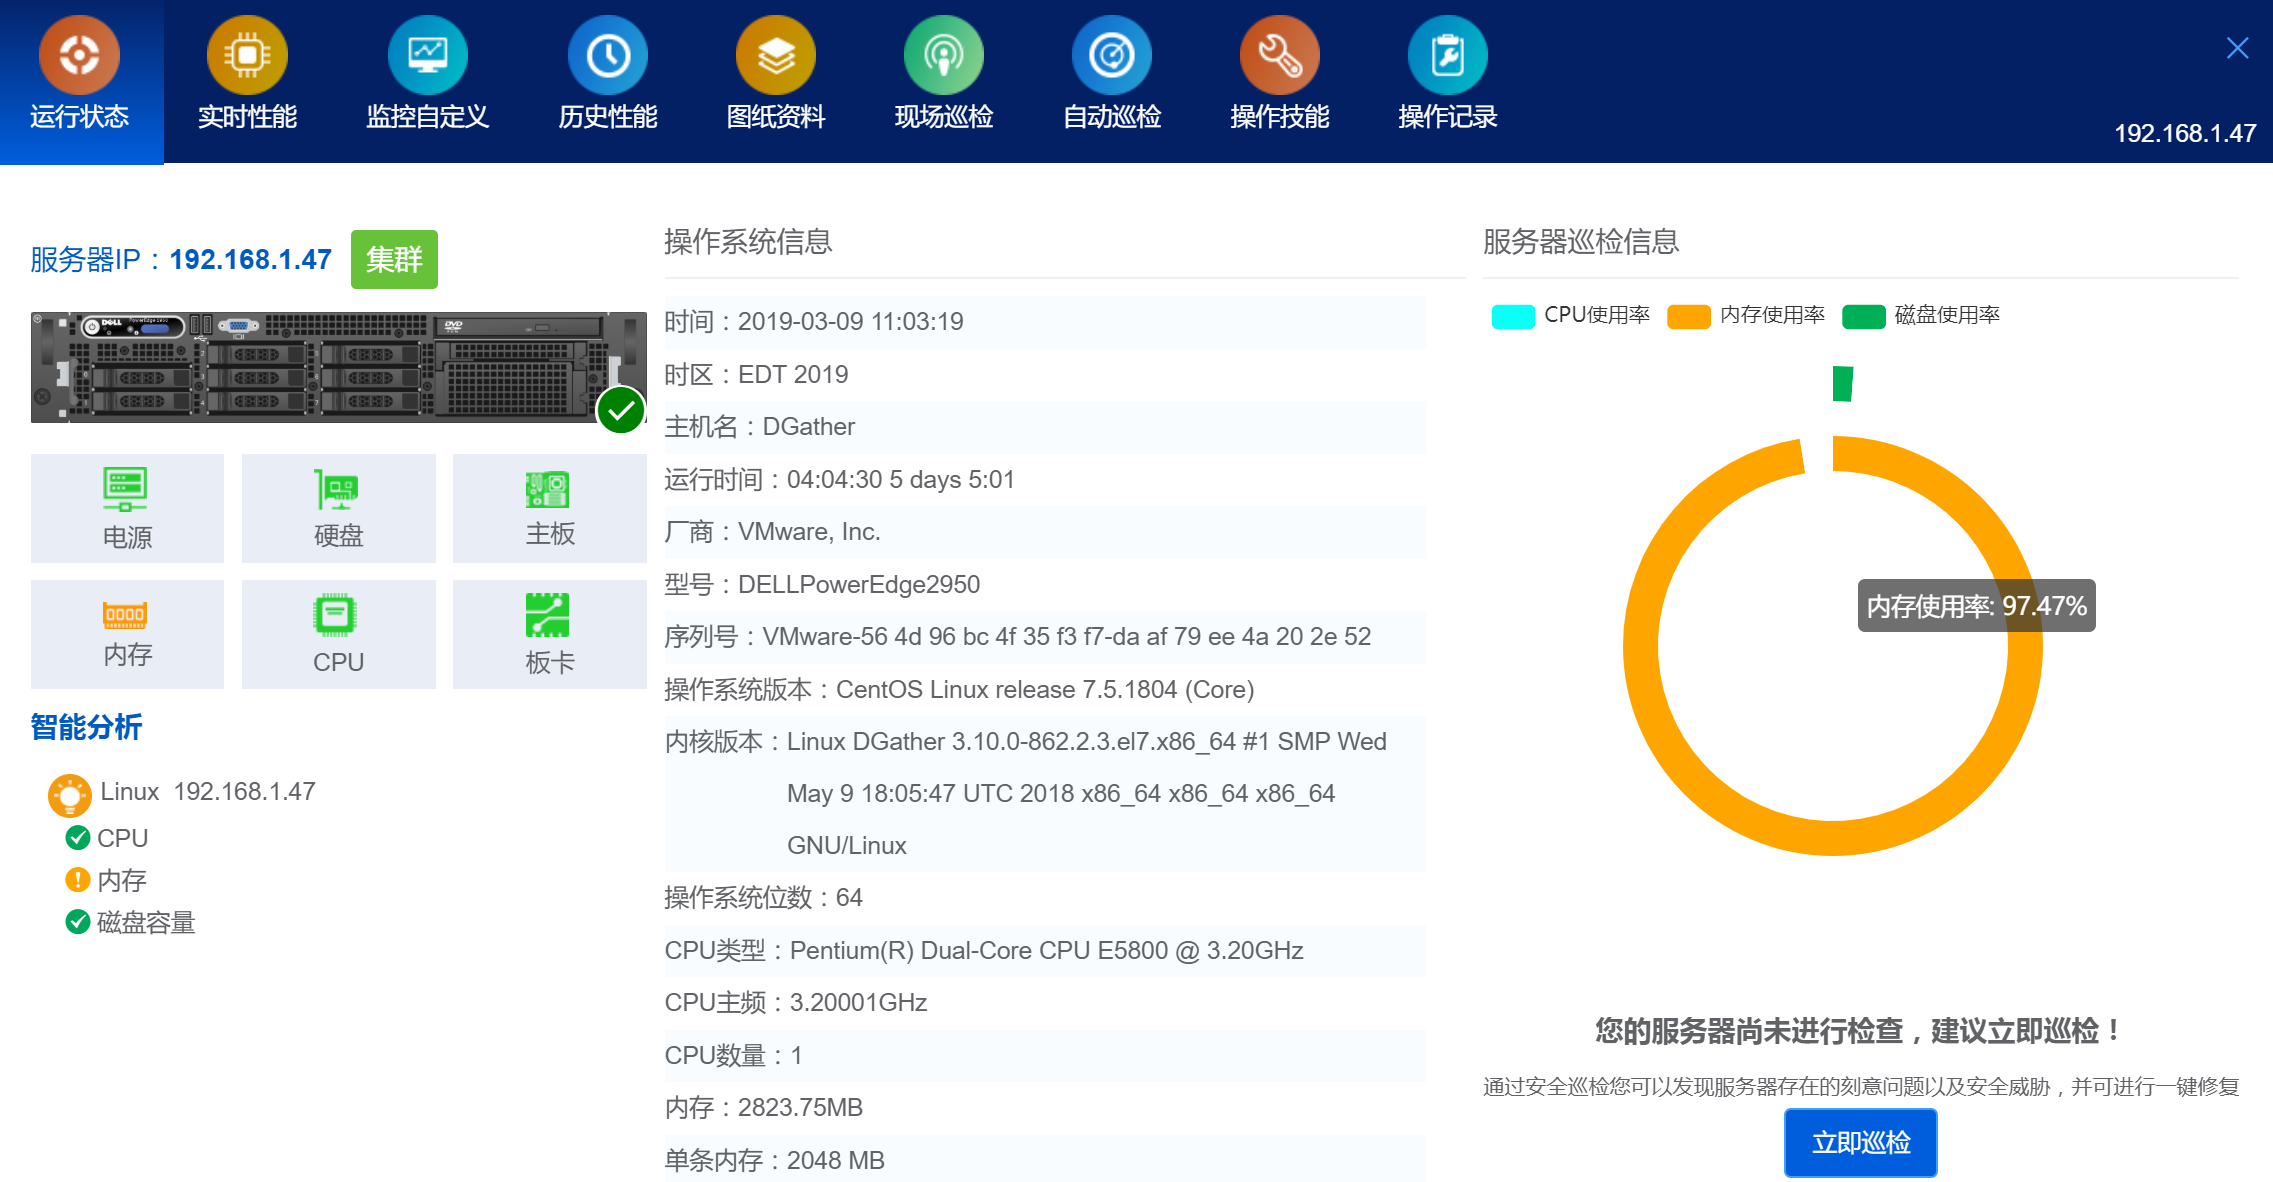Switch to 运行状态 tab
The image size is (2273, 1182).
pos(80,80)
